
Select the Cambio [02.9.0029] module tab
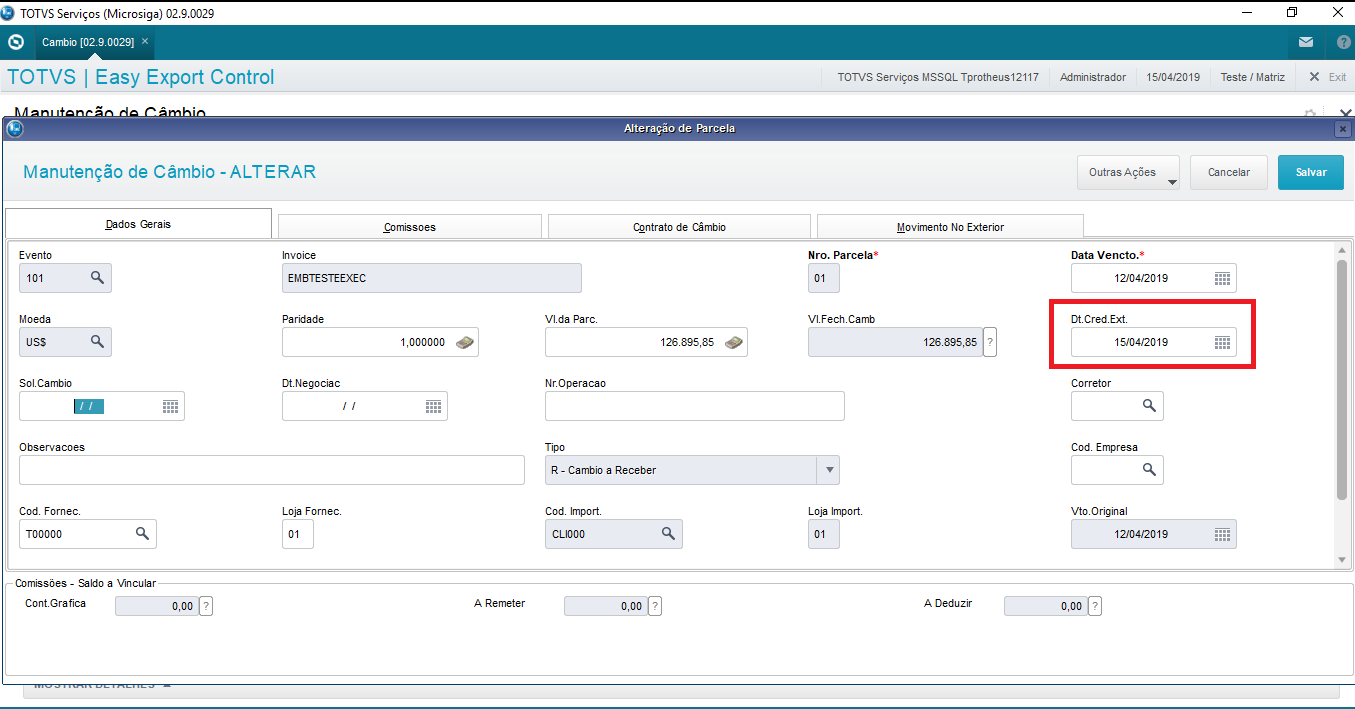point(88,42)
